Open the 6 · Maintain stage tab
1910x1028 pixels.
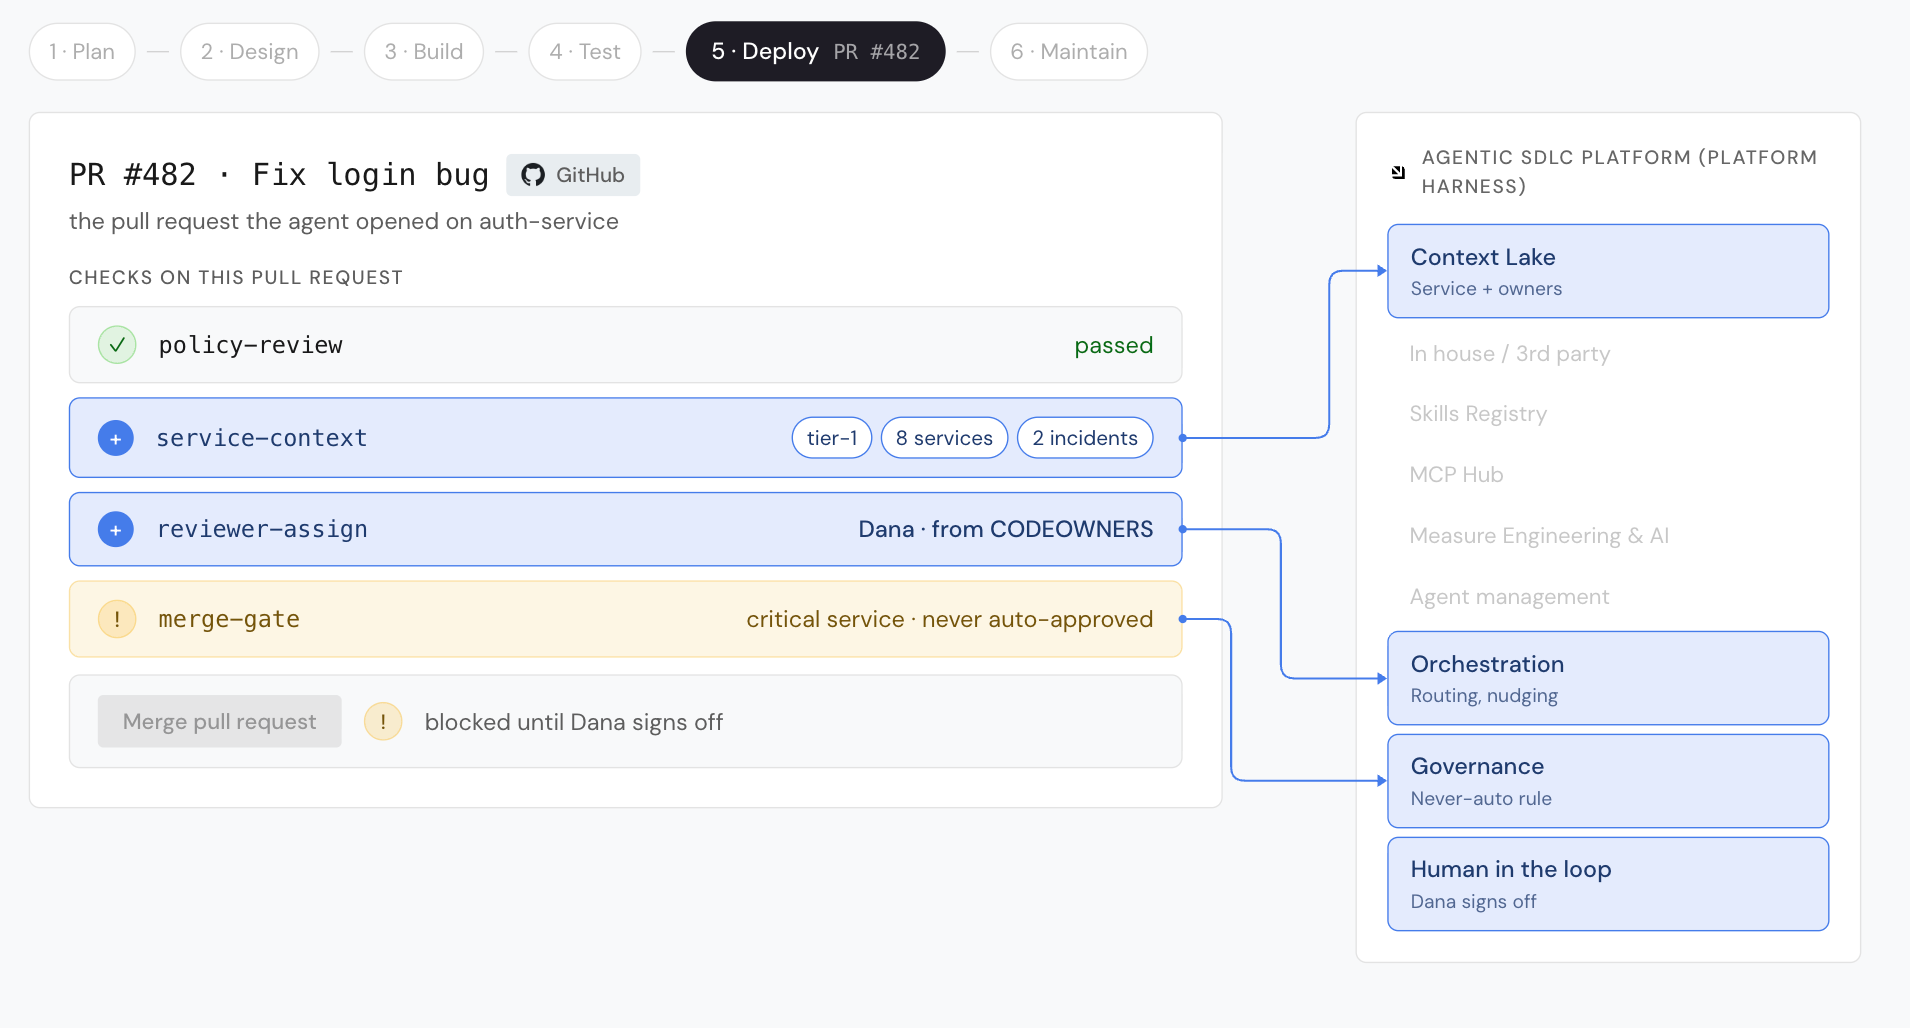point(1069,52)
